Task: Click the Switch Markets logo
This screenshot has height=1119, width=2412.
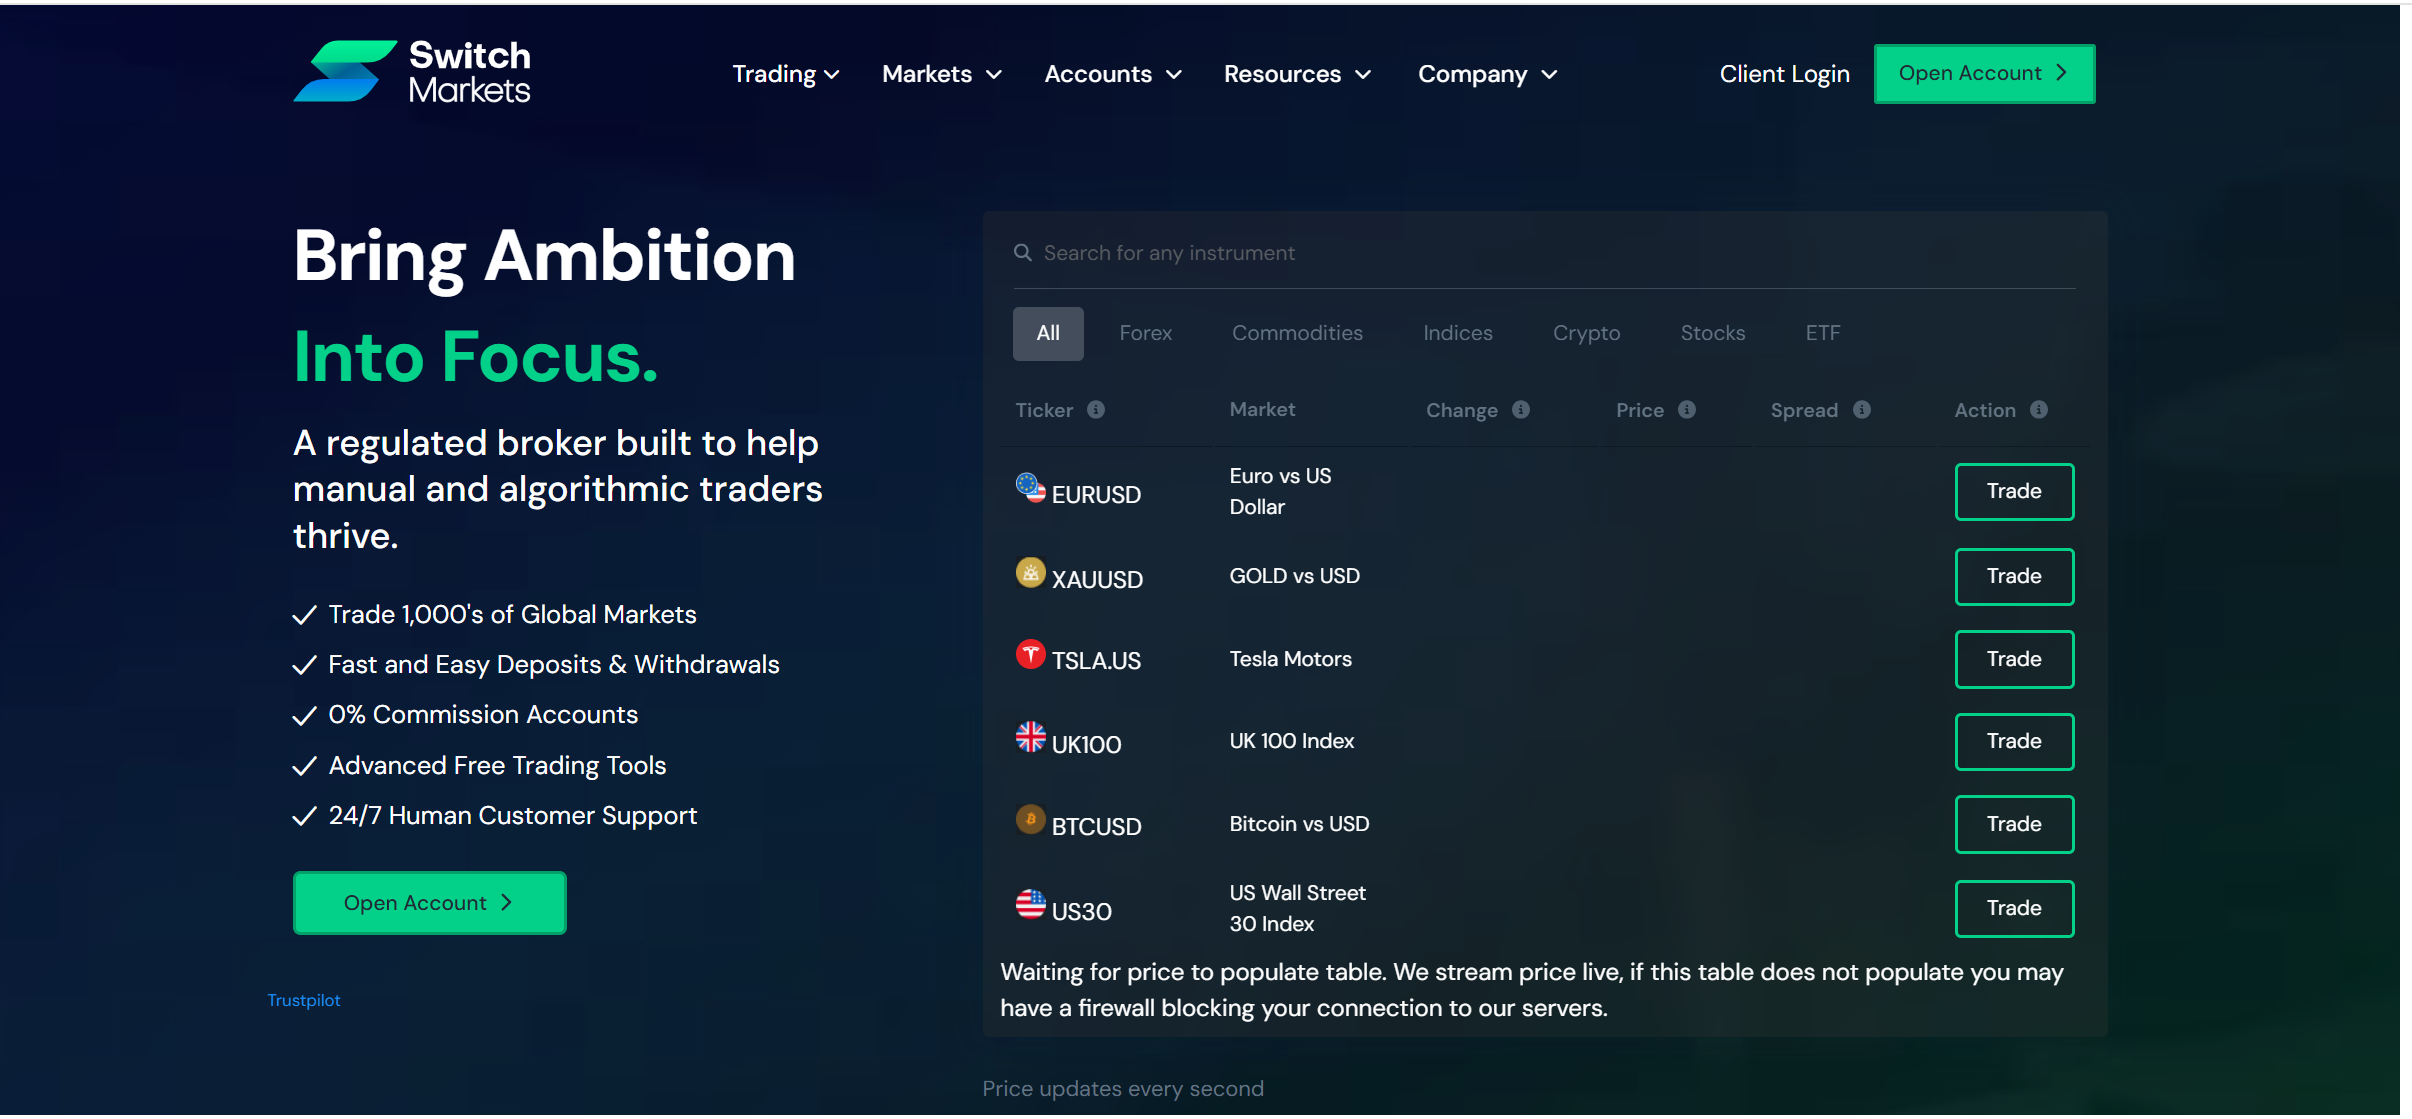Action: coord(412,72)
